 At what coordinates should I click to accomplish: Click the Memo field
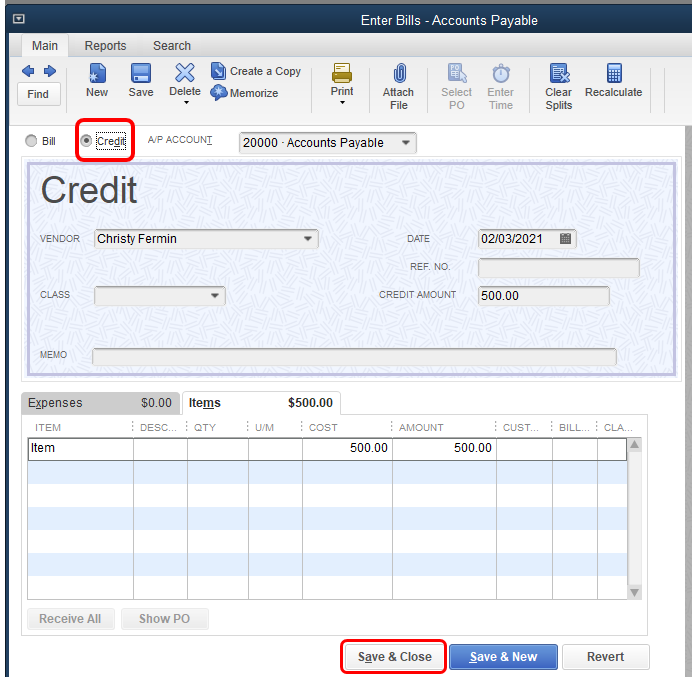pyautogui.click(x=354, y=356)
